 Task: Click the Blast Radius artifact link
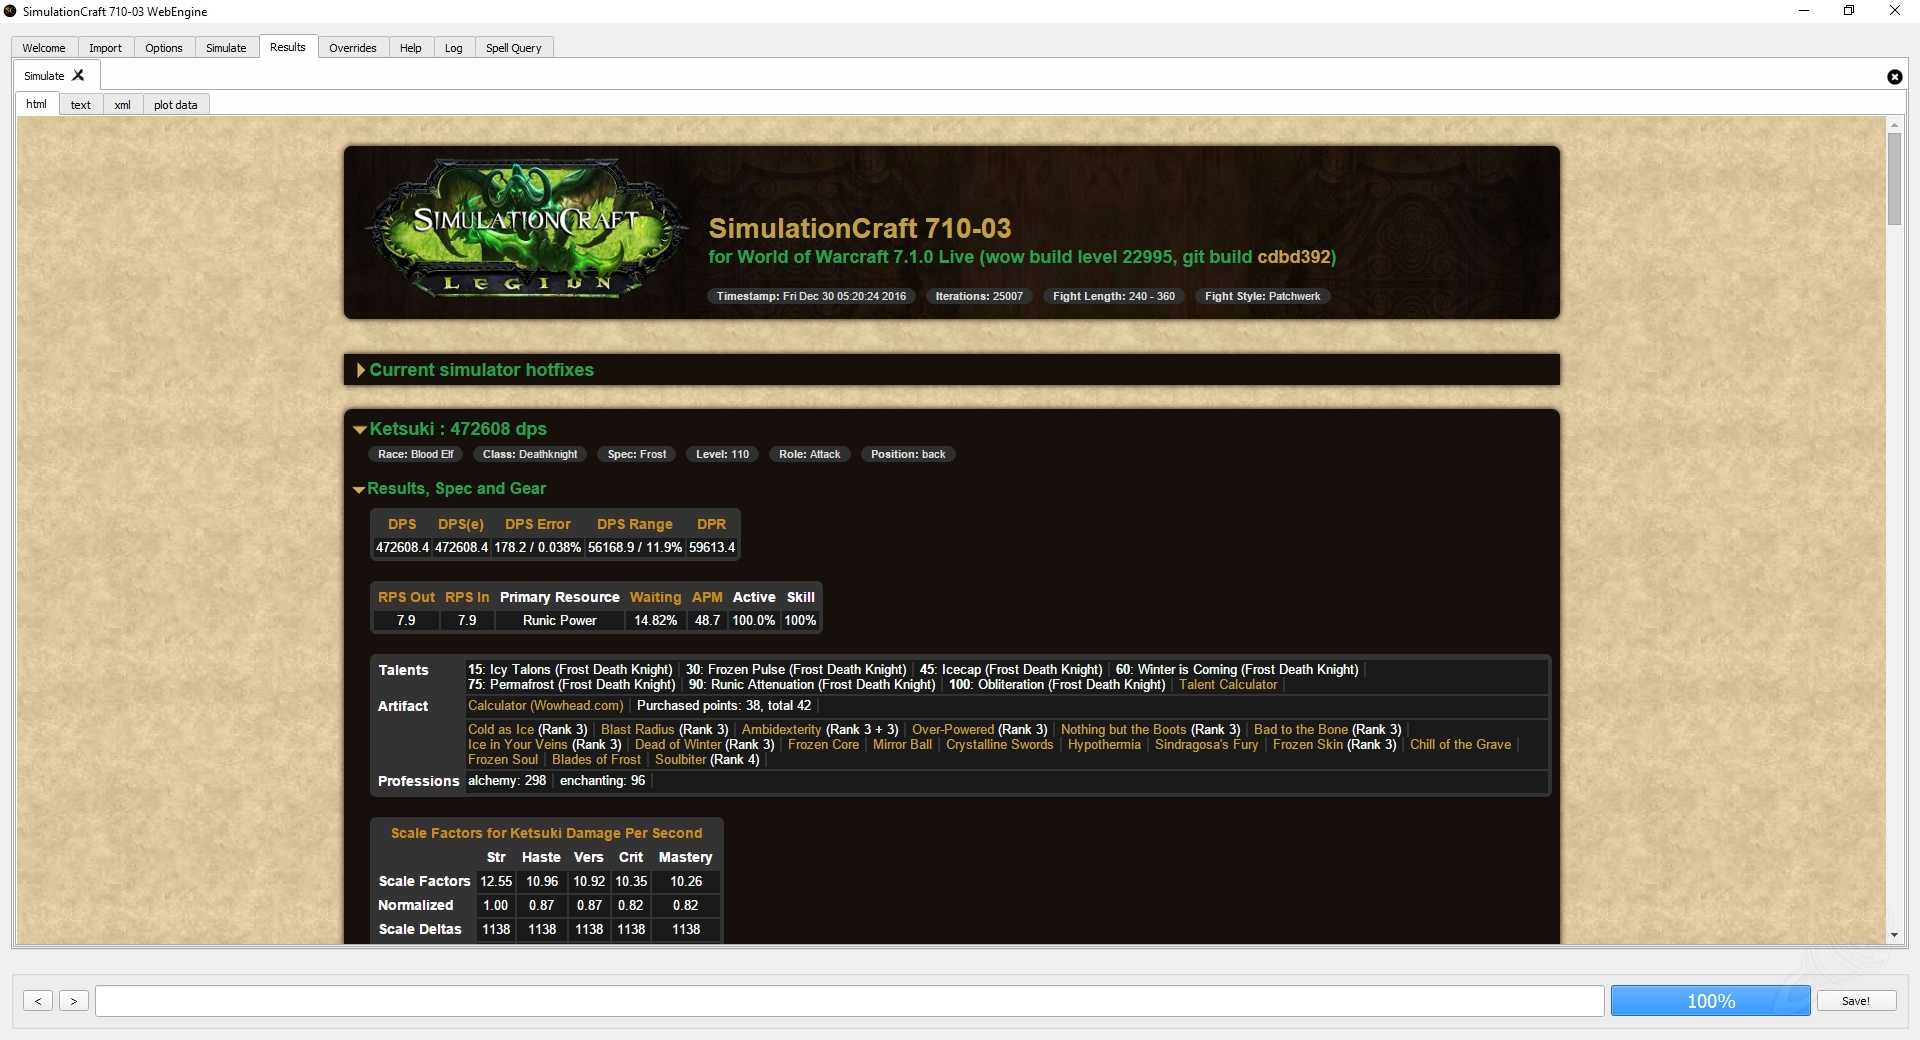(638, 730)
